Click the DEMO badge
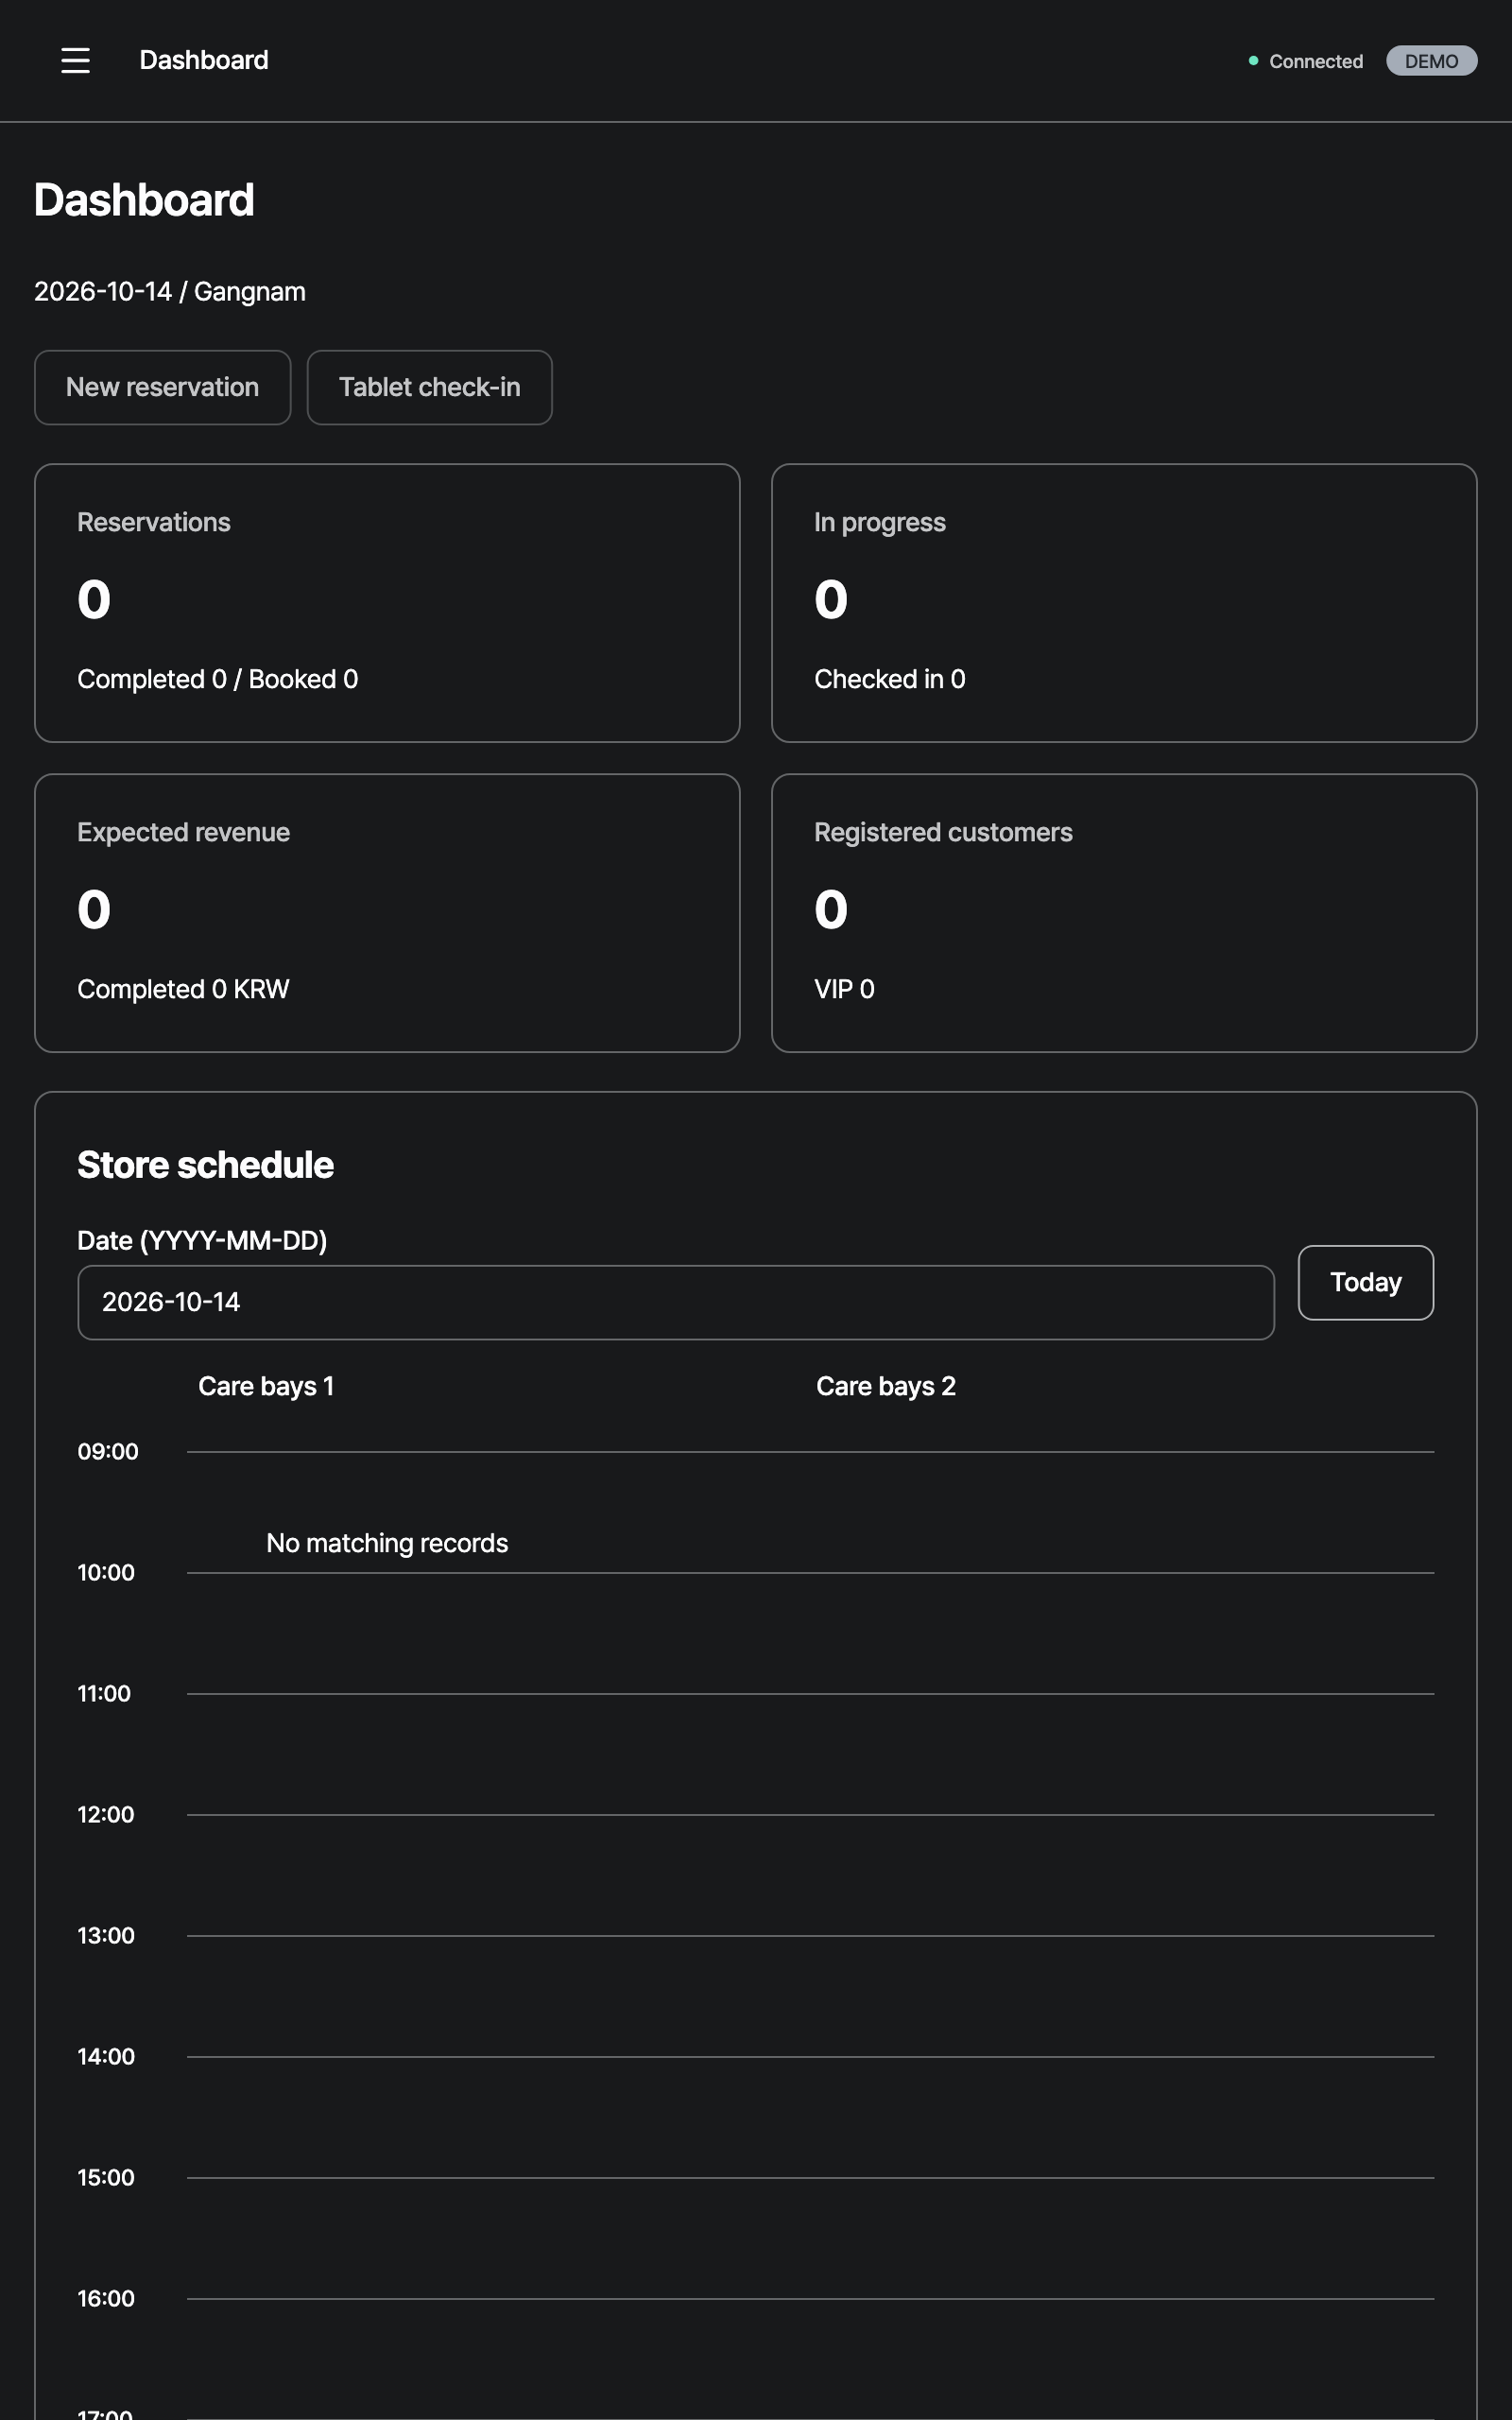1512x2420 pixels. pos(1431,61)
